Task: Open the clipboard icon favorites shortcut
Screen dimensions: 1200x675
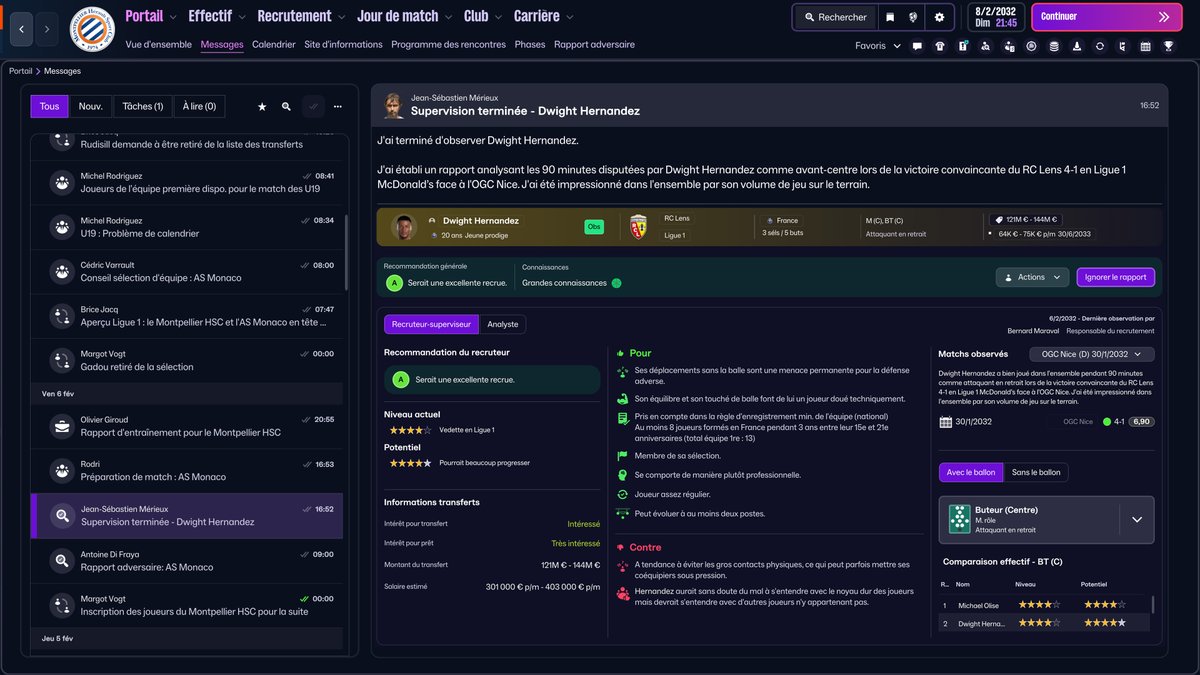Action: (963, 46)
